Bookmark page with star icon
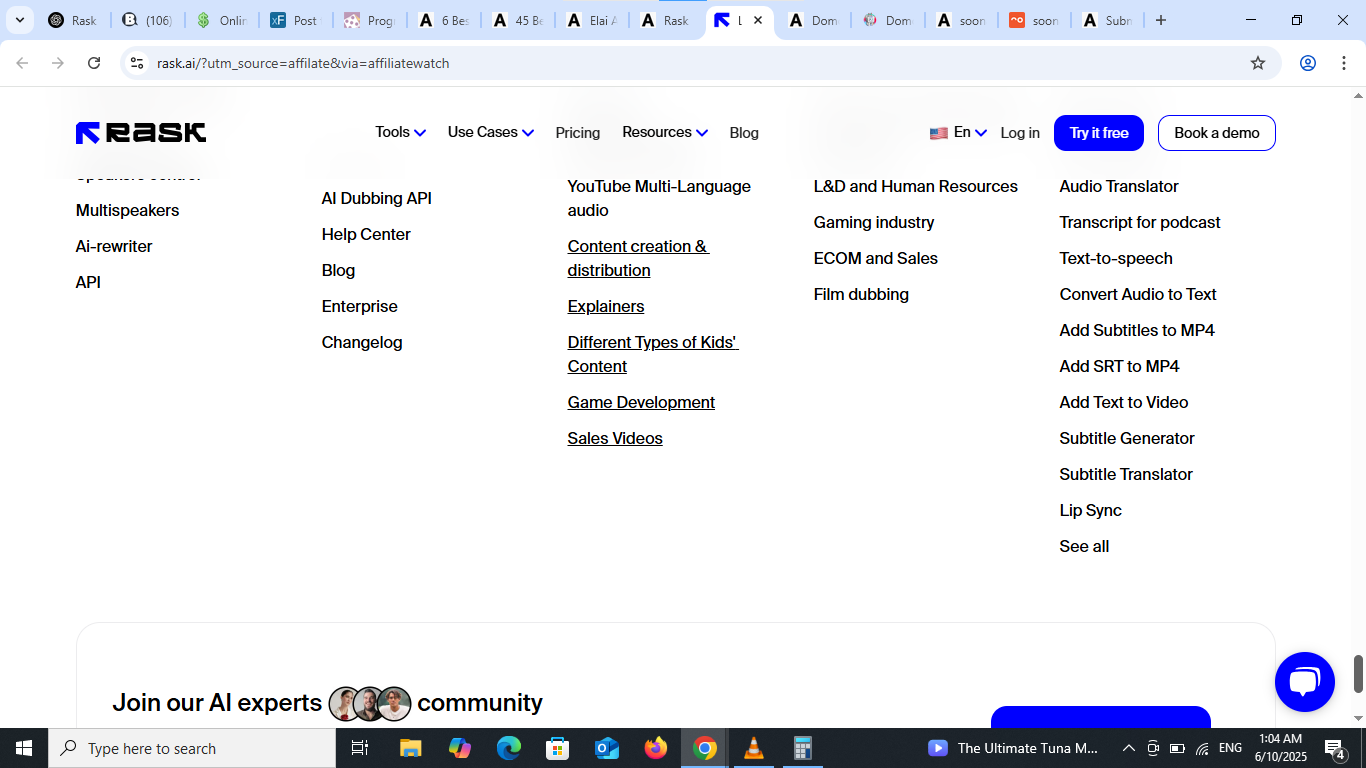Viewport: 1366px width, 768px height. tap(1258, 63)
